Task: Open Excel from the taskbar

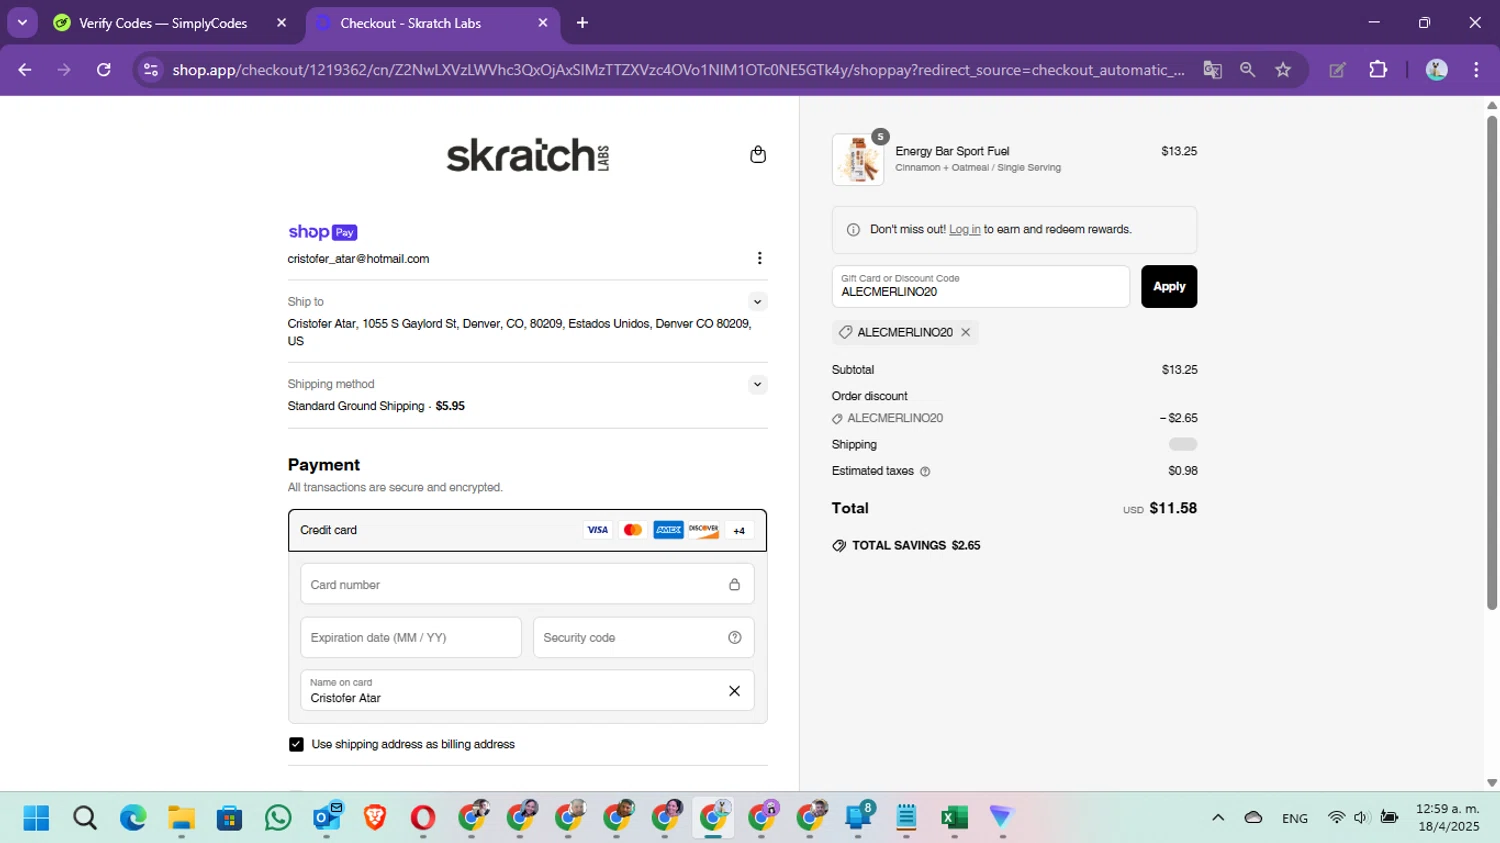Action: (954, 818)
